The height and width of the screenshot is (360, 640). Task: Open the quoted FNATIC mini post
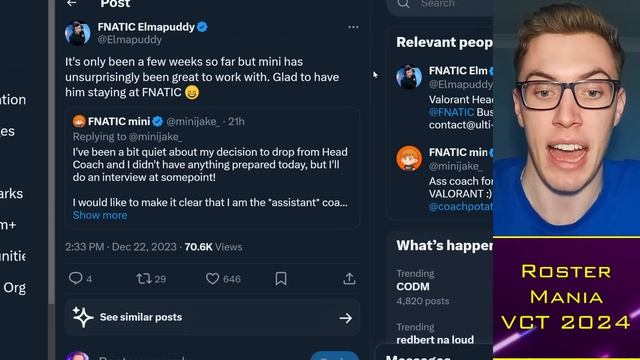click(212, 168)
